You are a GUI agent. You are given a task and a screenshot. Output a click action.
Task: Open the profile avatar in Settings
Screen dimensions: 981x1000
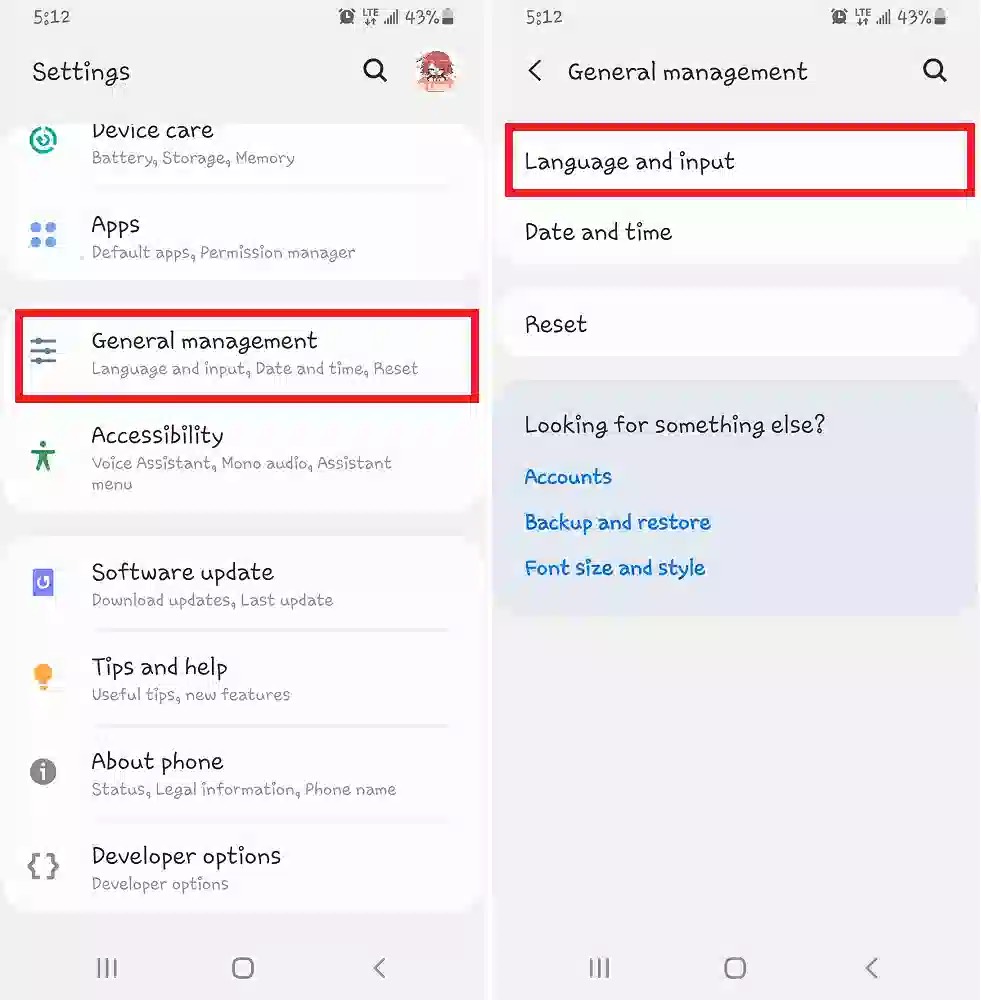(436, 71)
